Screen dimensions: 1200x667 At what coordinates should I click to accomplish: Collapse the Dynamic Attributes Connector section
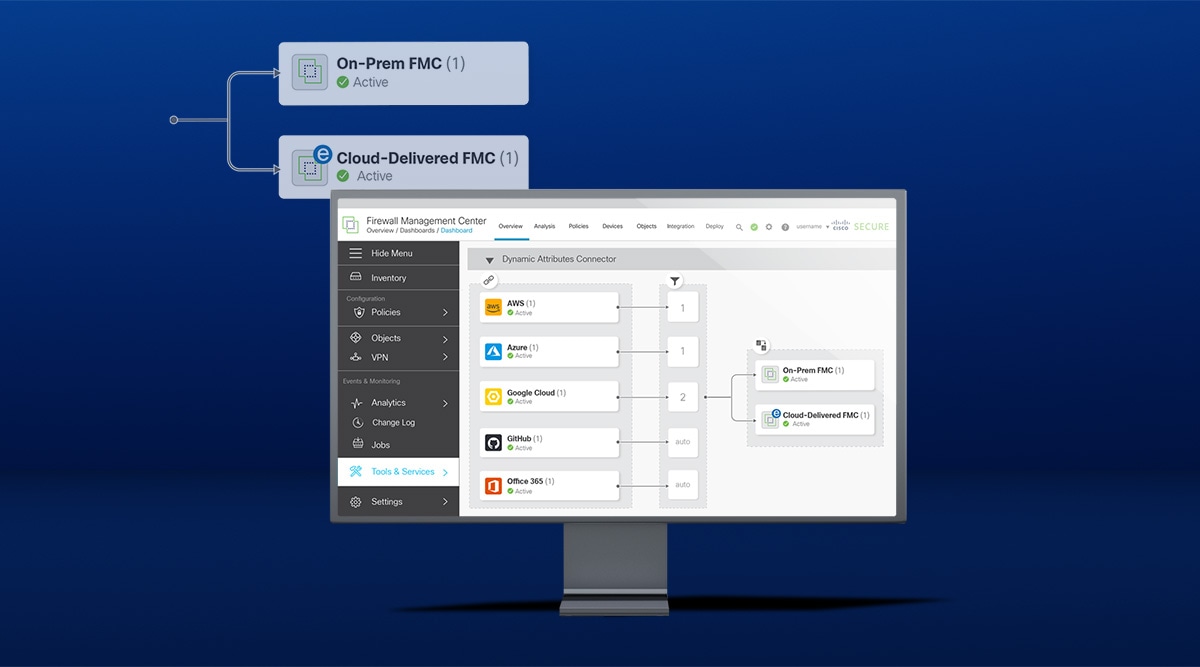pos(489,258)
